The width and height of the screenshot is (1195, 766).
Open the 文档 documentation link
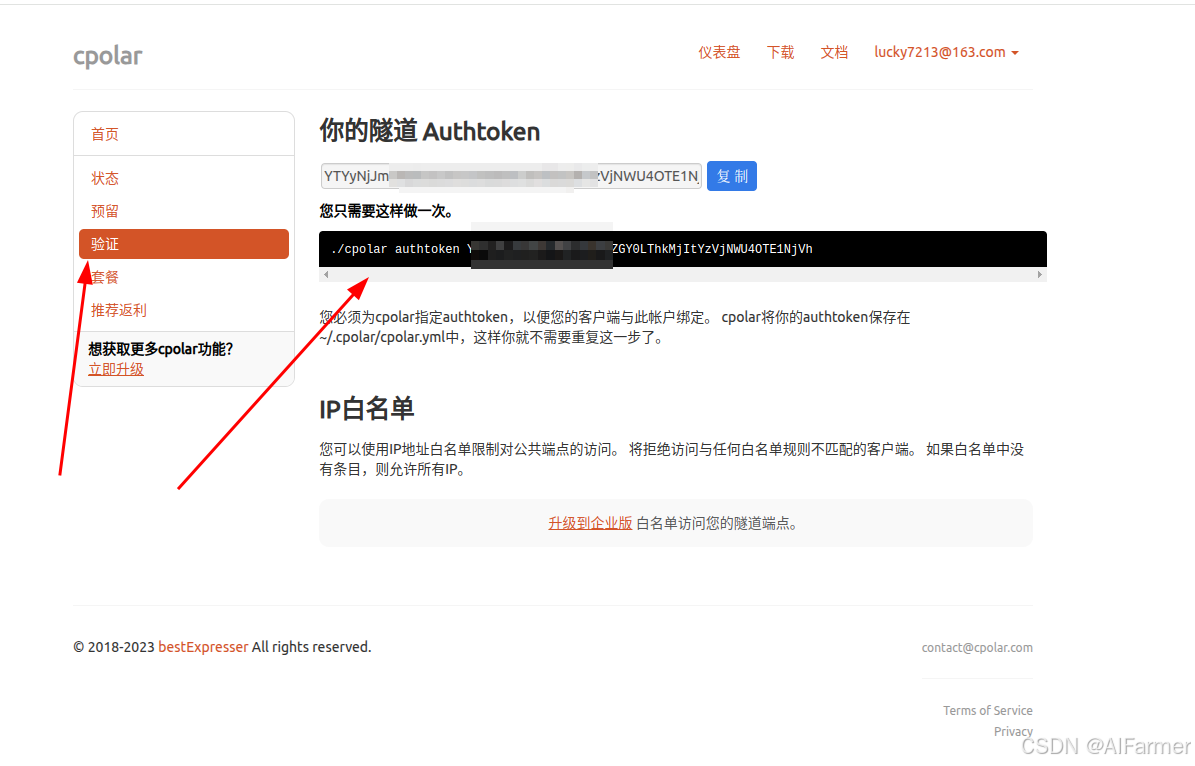point(834,53)
